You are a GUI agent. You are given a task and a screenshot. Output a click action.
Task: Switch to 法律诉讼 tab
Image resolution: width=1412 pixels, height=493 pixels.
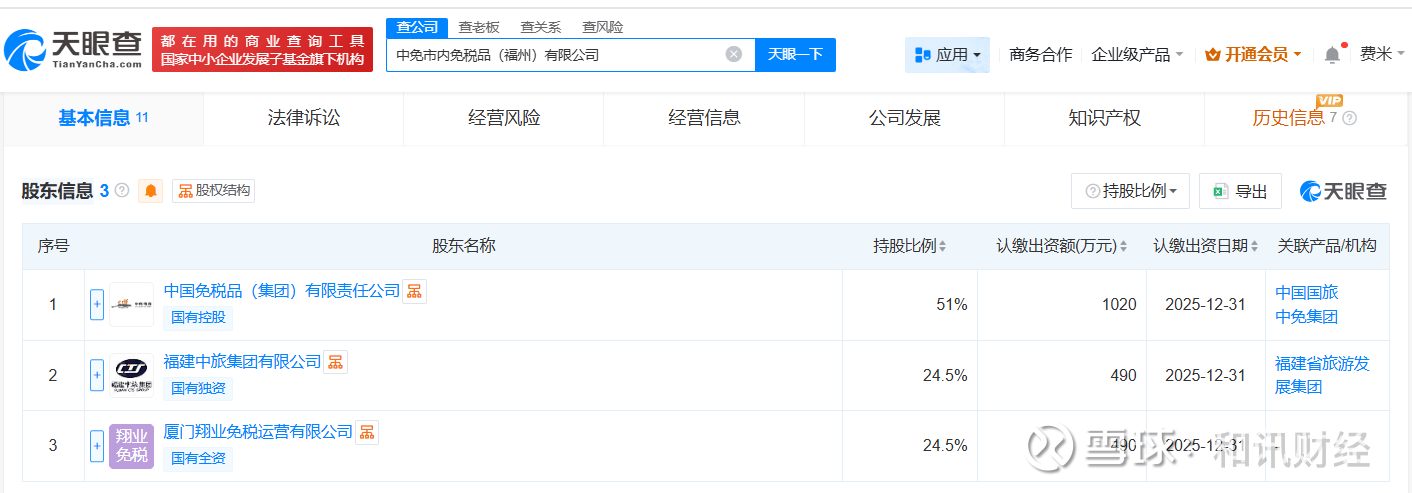(x=304, y=118)
